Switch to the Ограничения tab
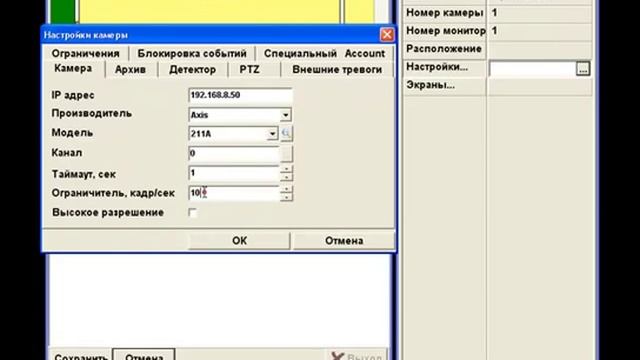The image size is (640, 360). pos(85,53)
